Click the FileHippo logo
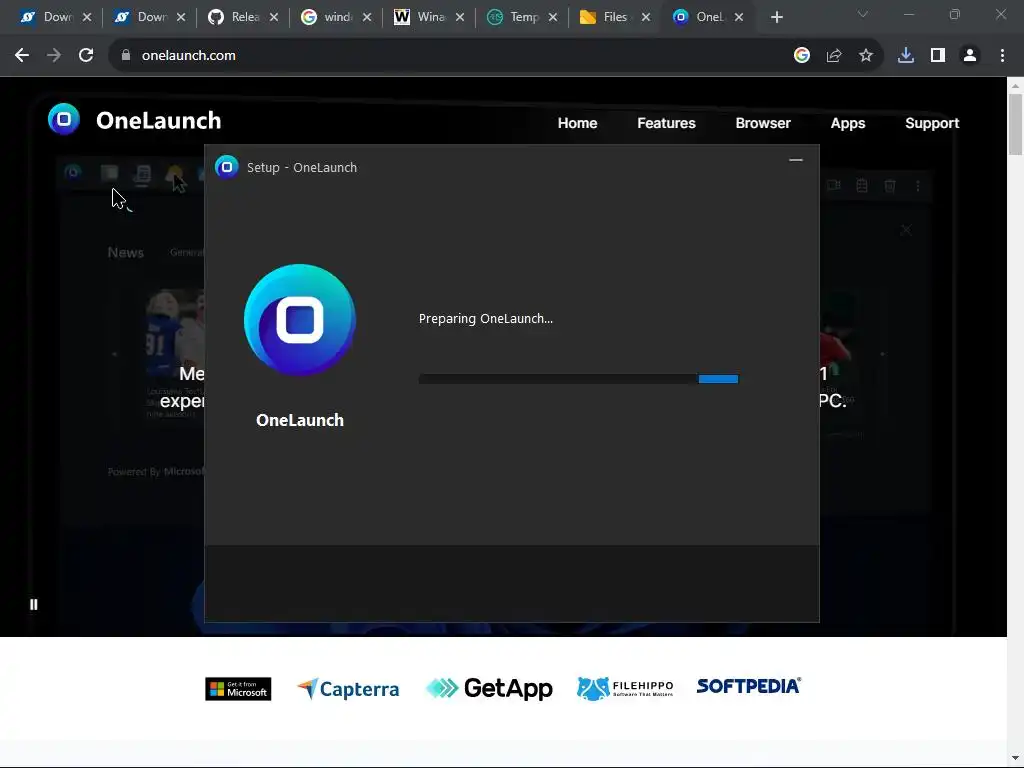Viewport: 1024px width, 768px height. (625, 688)
